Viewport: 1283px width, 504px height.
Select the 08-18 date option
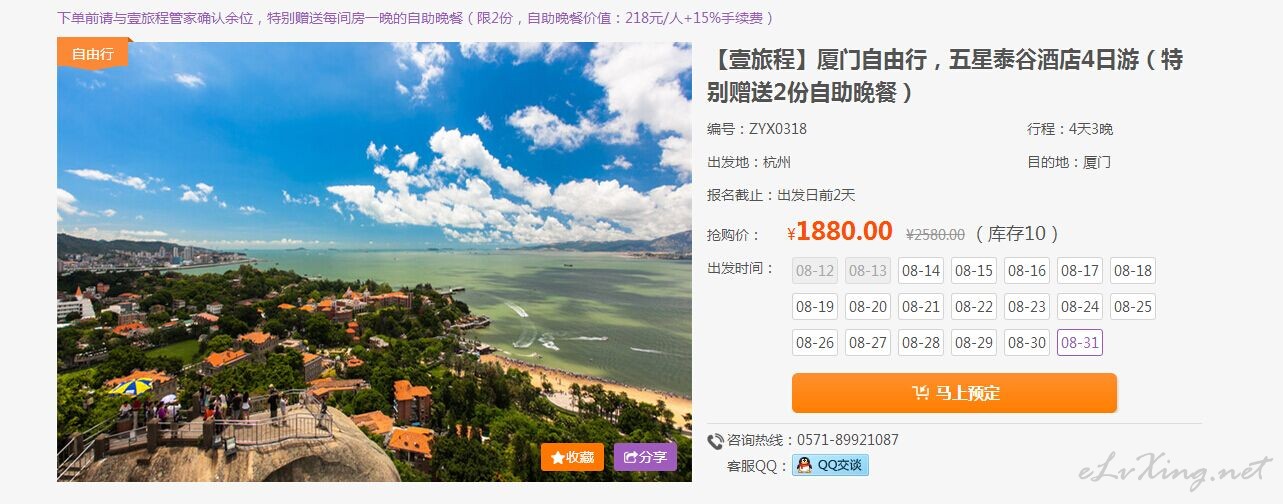[x=1132, y=270]
